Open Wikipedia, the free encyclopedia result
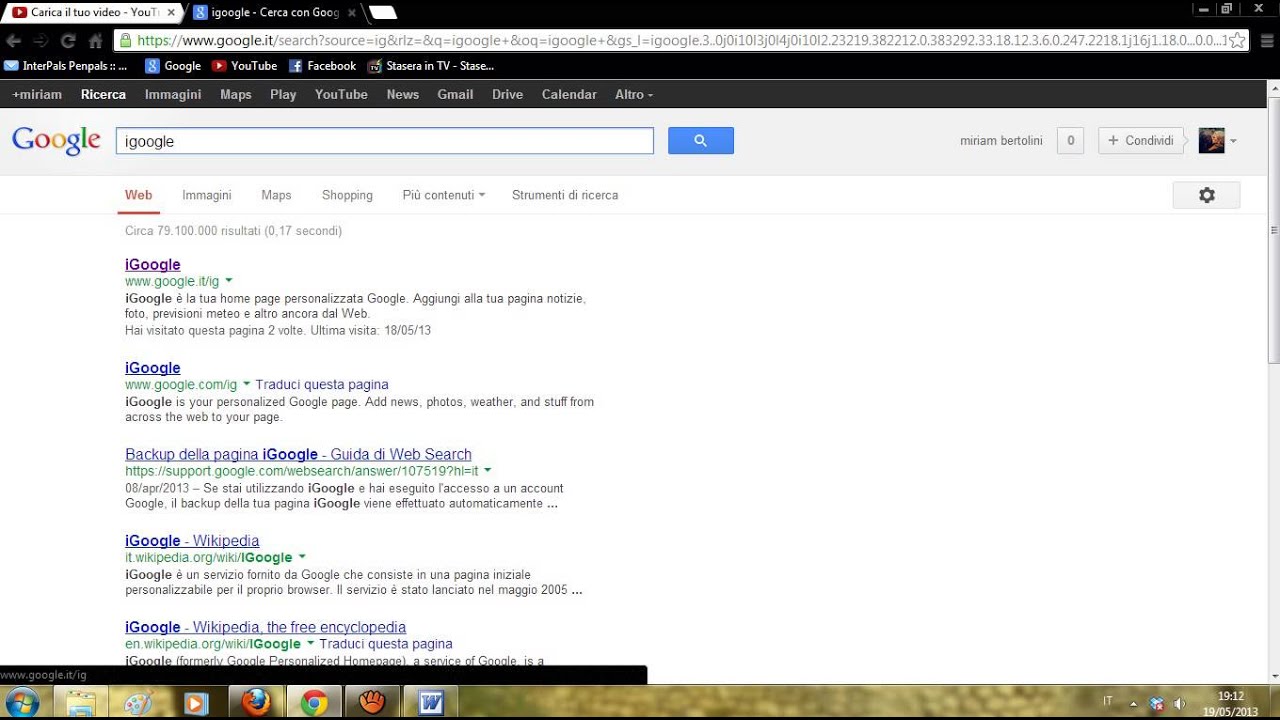This screenshot has width=1280, height=720. coord(265,627)
